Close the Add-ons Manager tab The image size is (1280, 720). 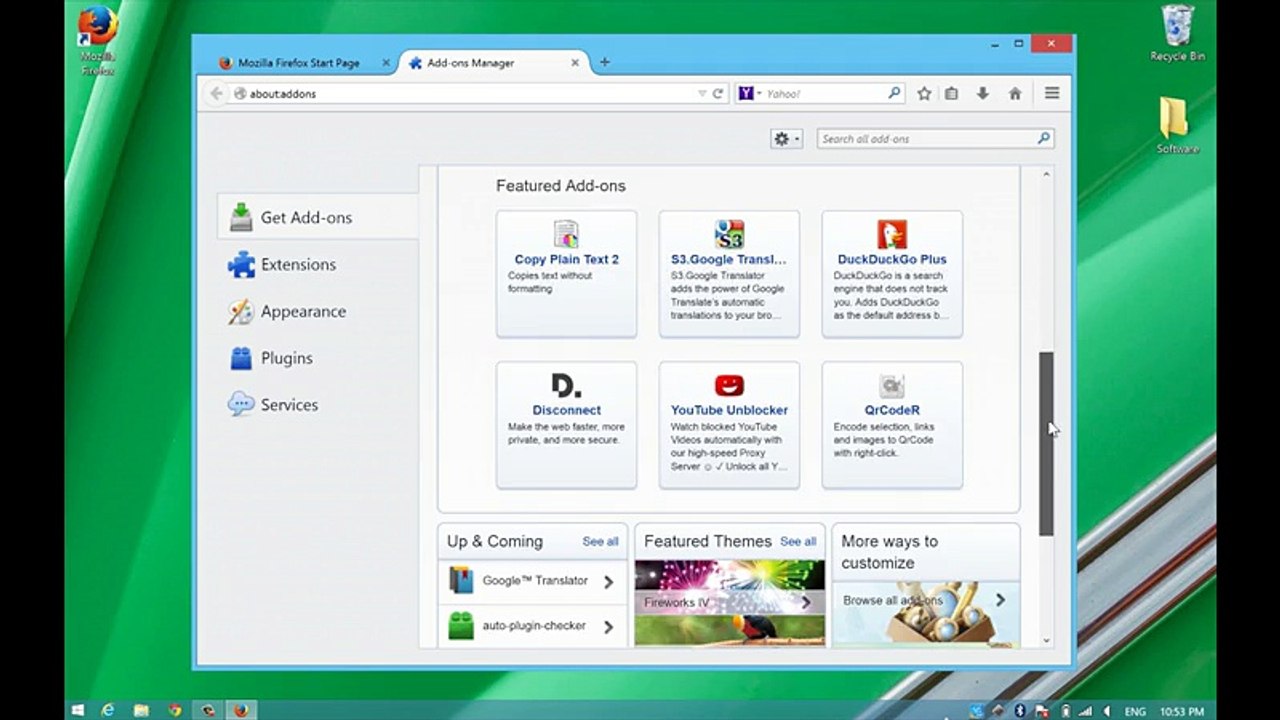[575, 62]
